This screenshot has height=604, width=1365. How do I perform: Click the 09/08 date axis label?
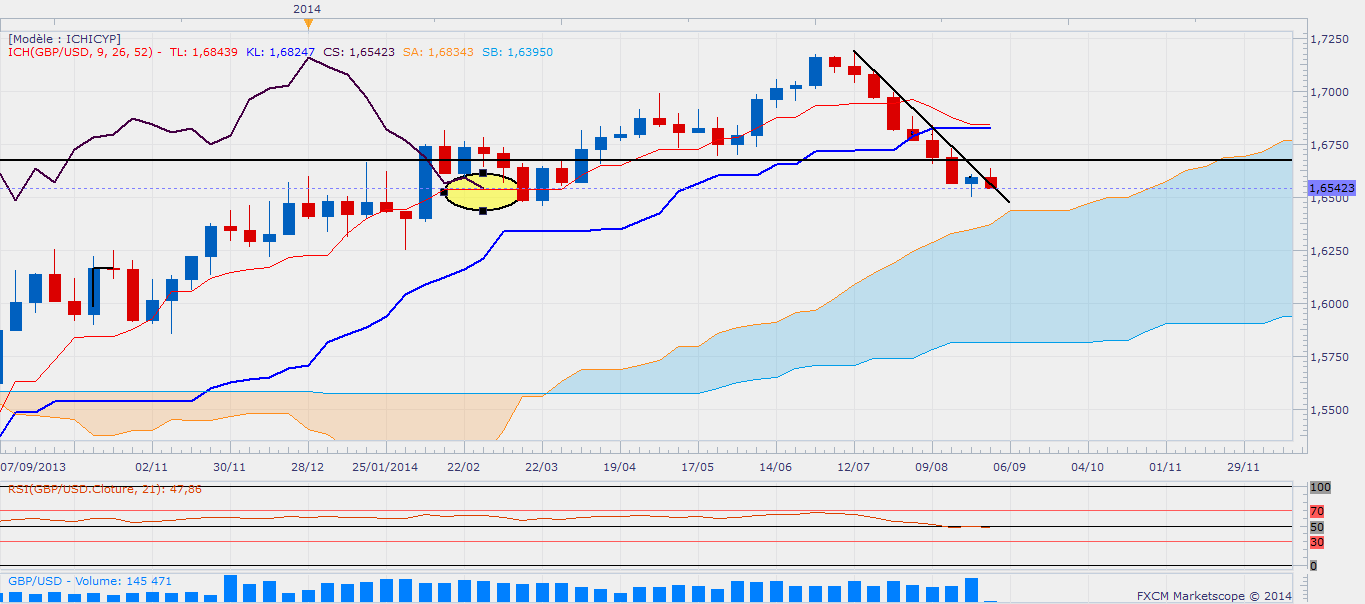pyautogui.click(x=931, y=467)
